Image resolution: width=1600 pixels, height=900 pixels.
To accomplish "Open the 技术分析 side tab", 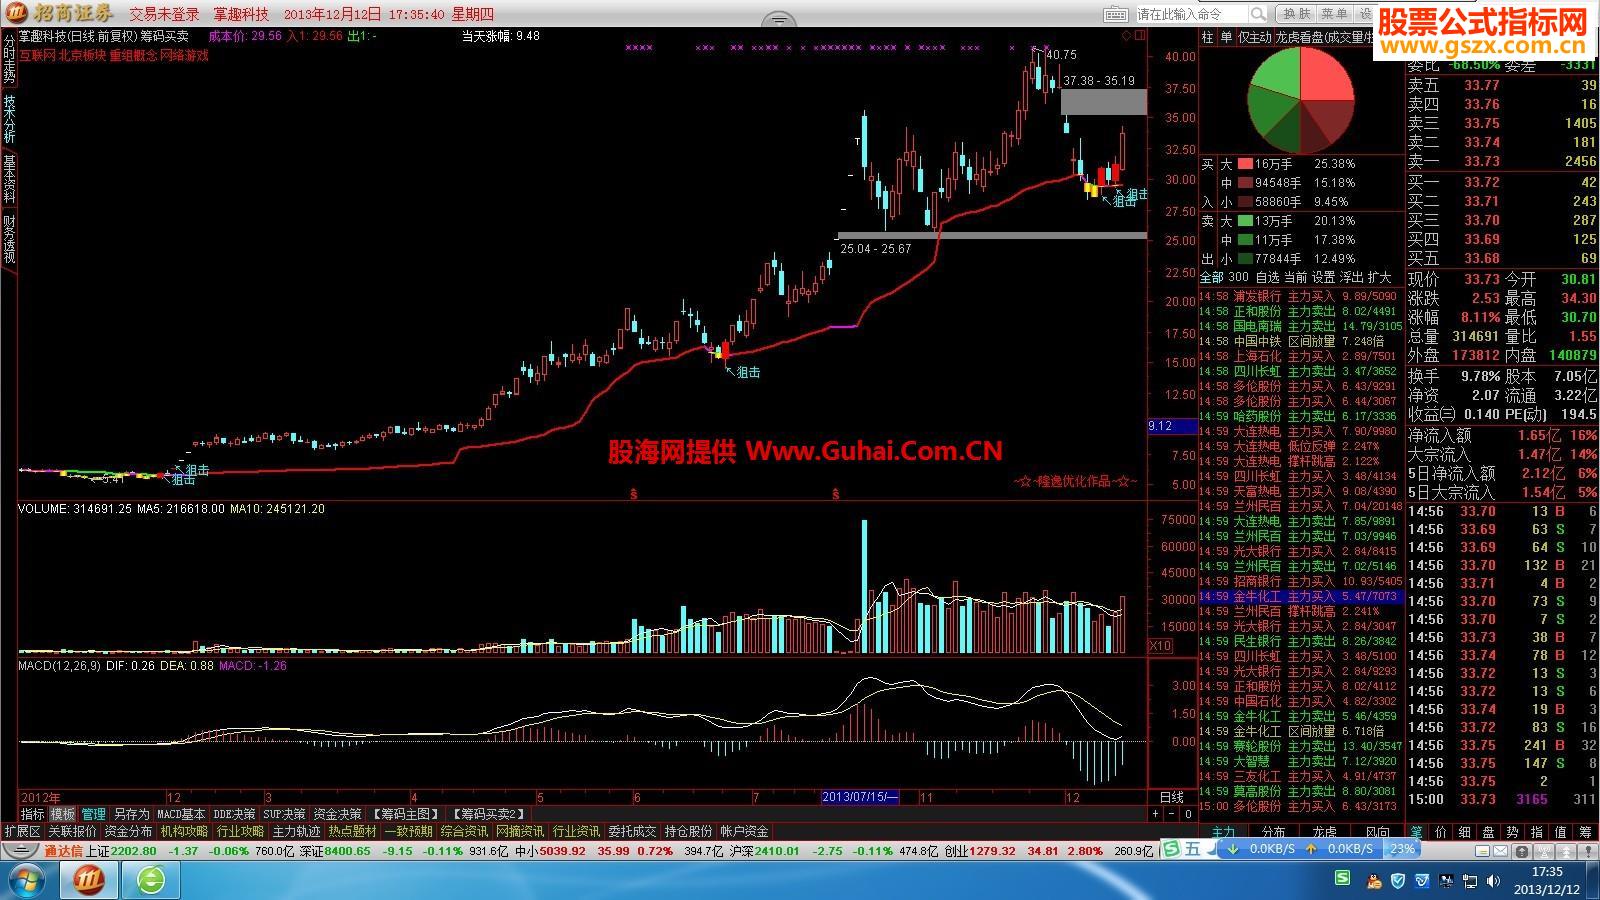I will click(9, 118).
